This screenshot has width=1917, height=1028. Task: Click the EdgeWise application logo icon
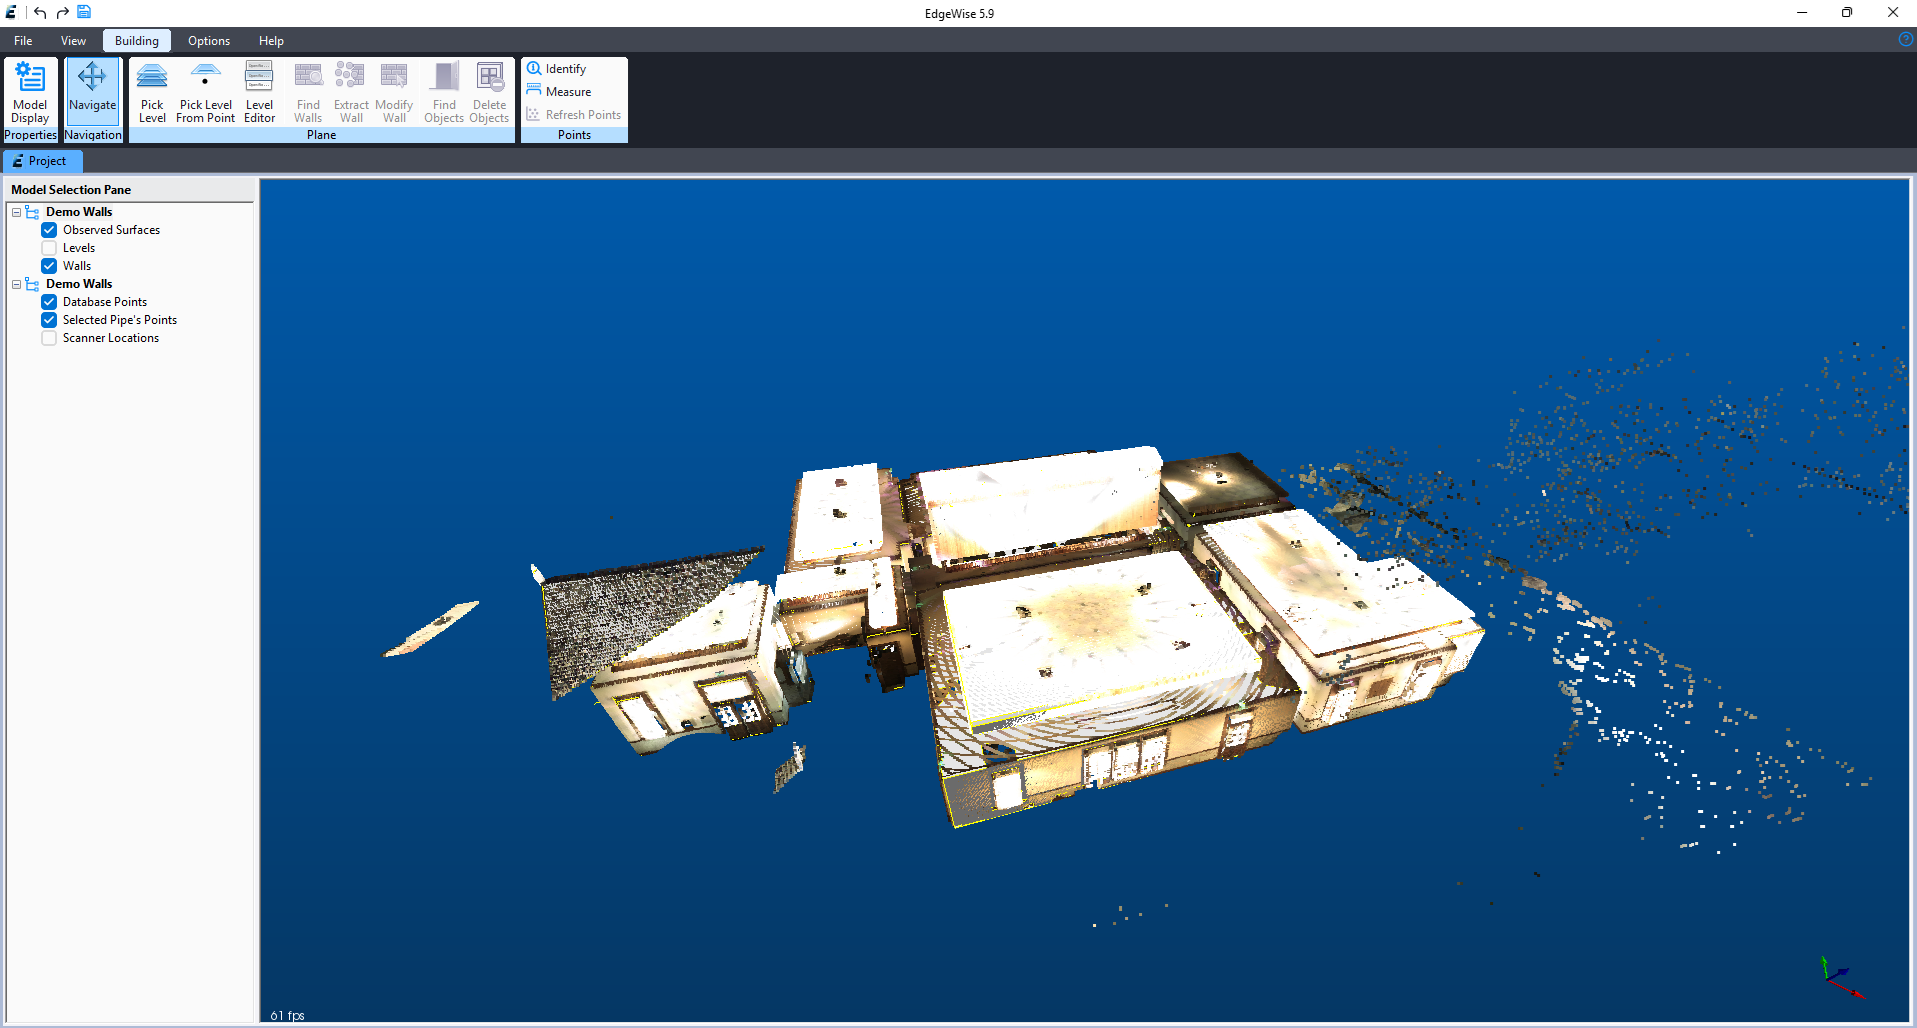click(11, 12)
